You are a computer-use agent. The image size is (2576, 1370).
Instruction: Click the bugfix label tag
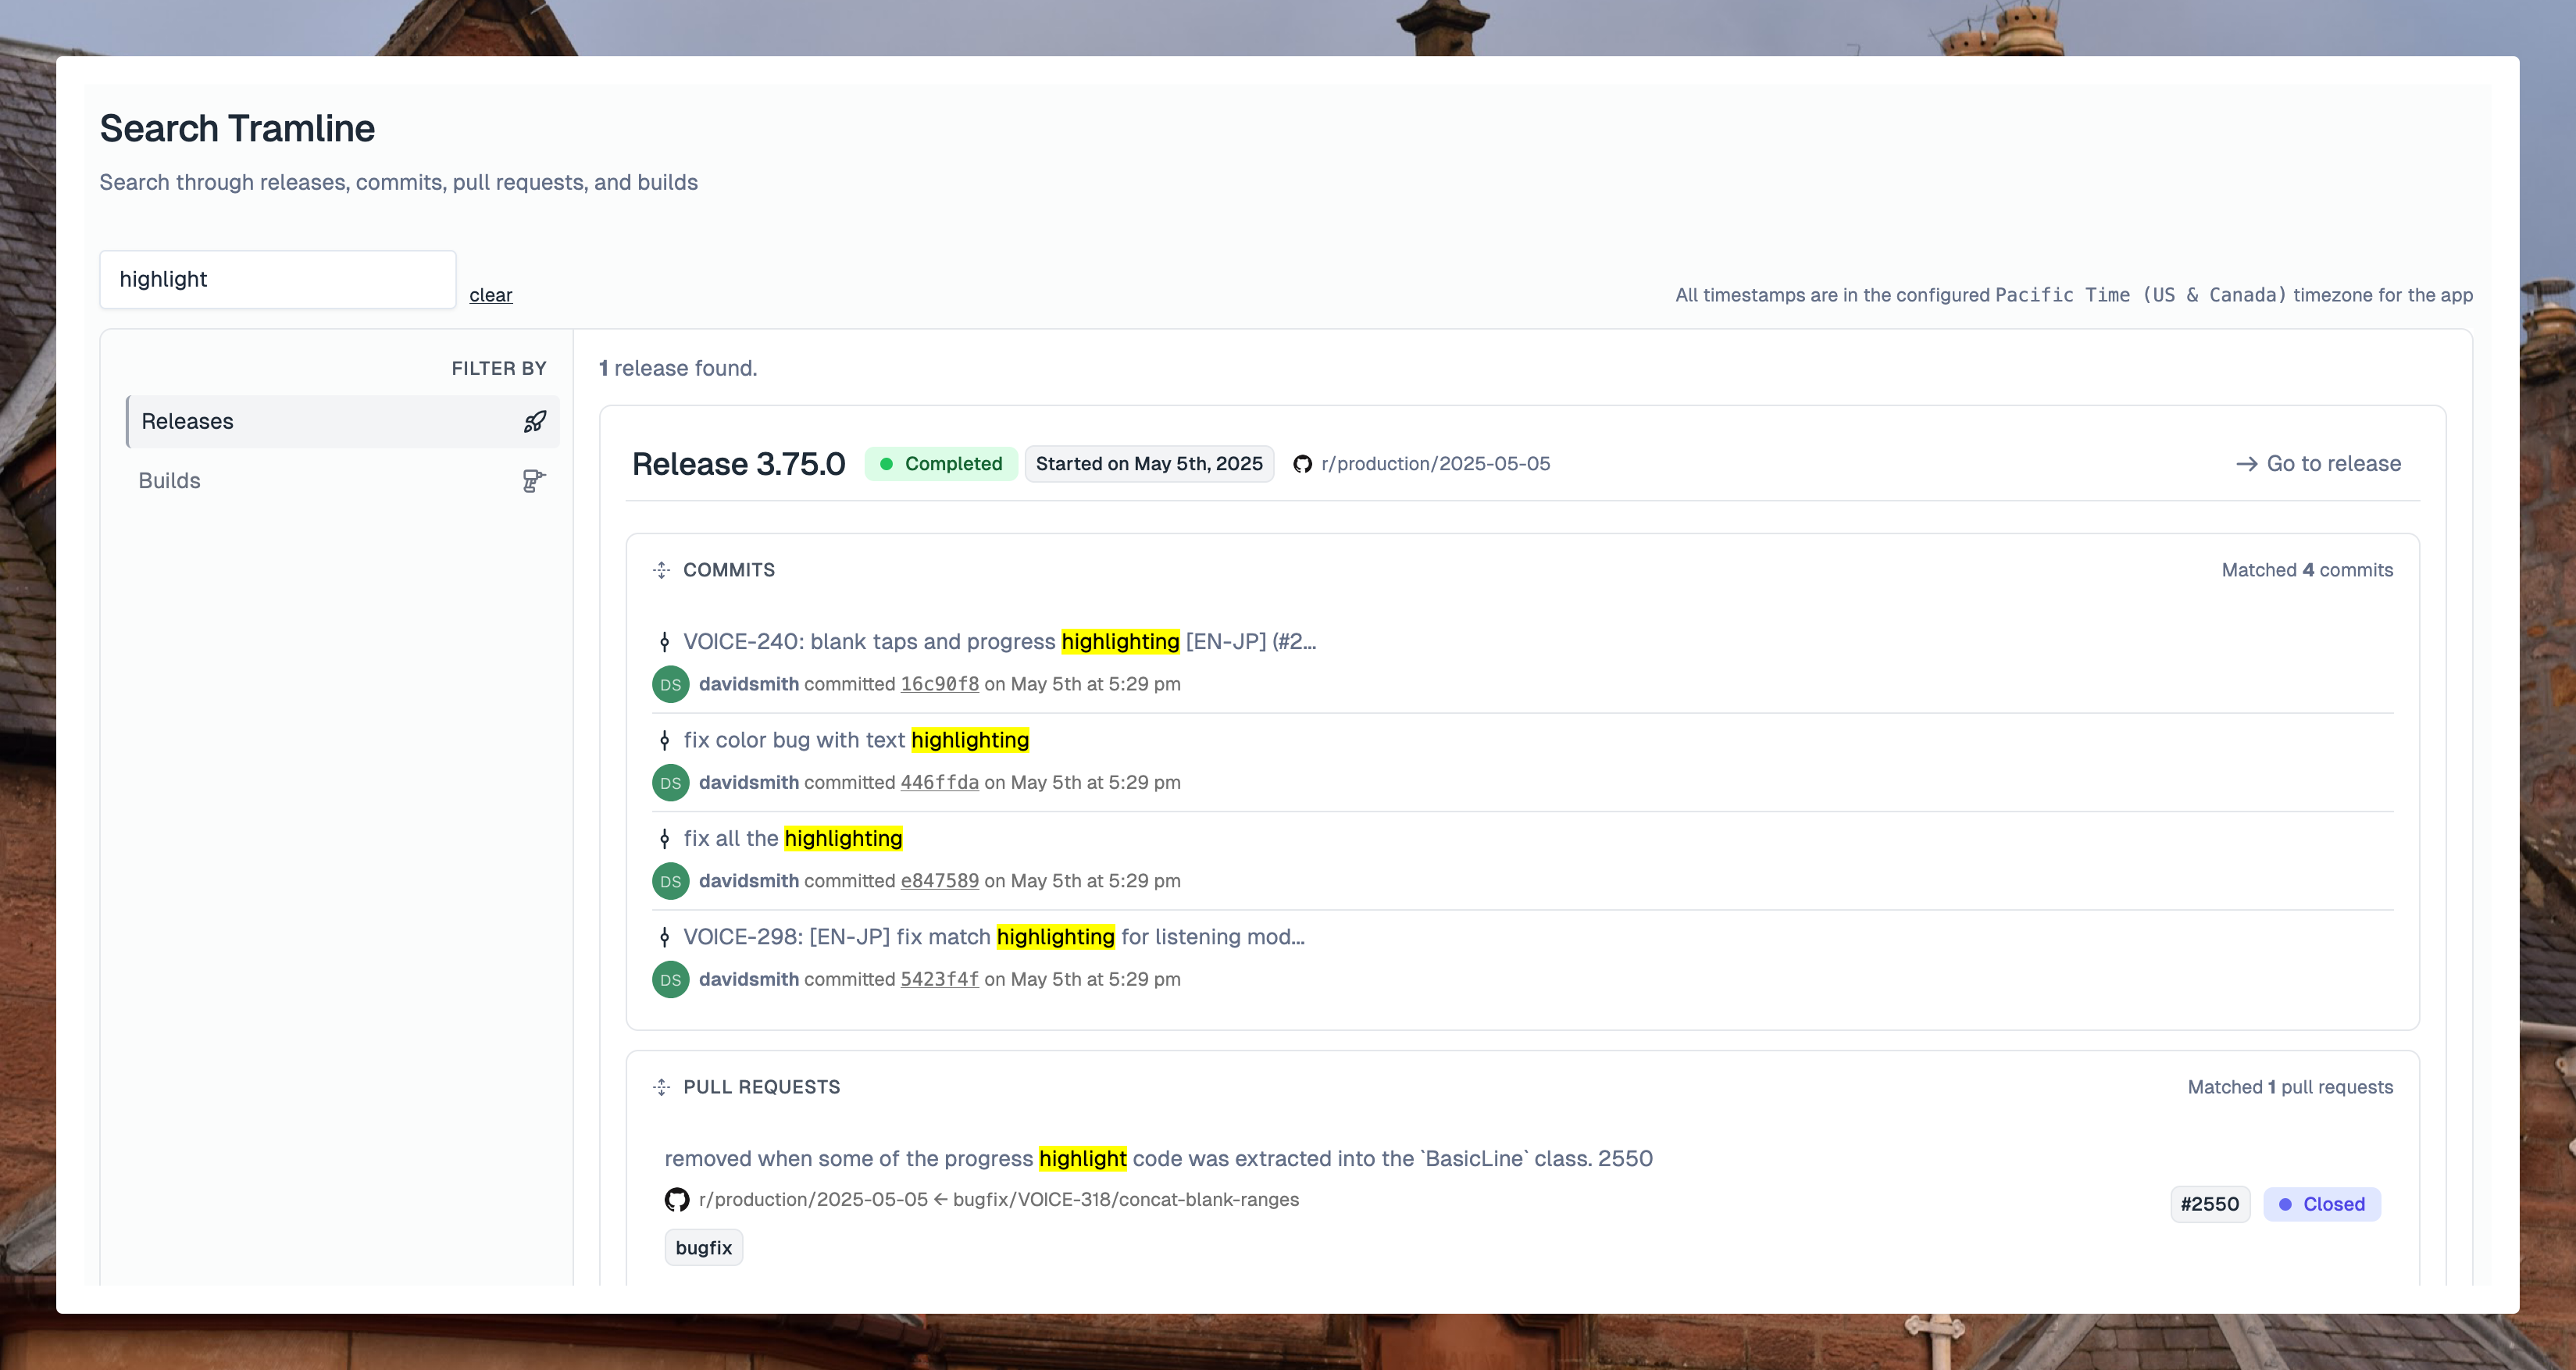point(703,1248)
